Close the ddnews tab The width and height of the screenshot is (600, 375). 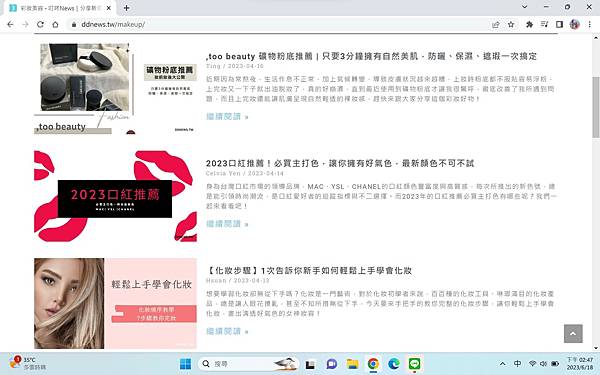[109, 8]
